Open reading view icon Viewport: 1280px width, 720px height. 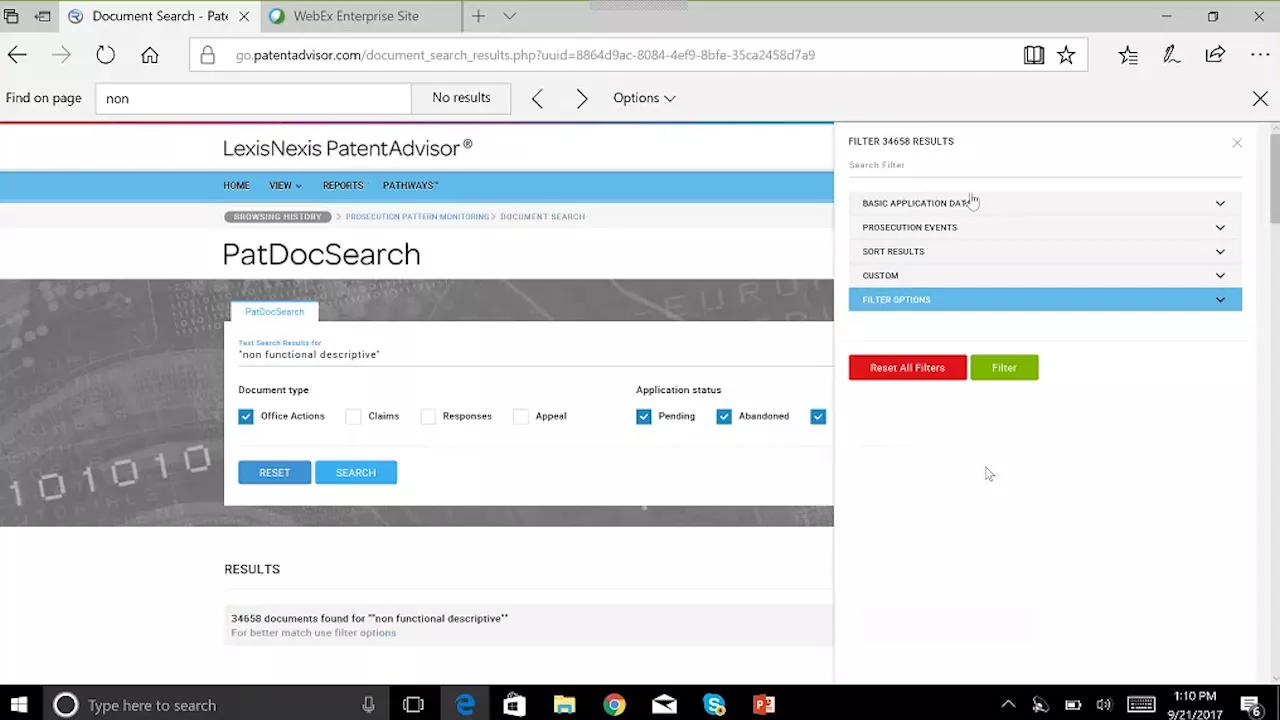tap(1034, 55)
